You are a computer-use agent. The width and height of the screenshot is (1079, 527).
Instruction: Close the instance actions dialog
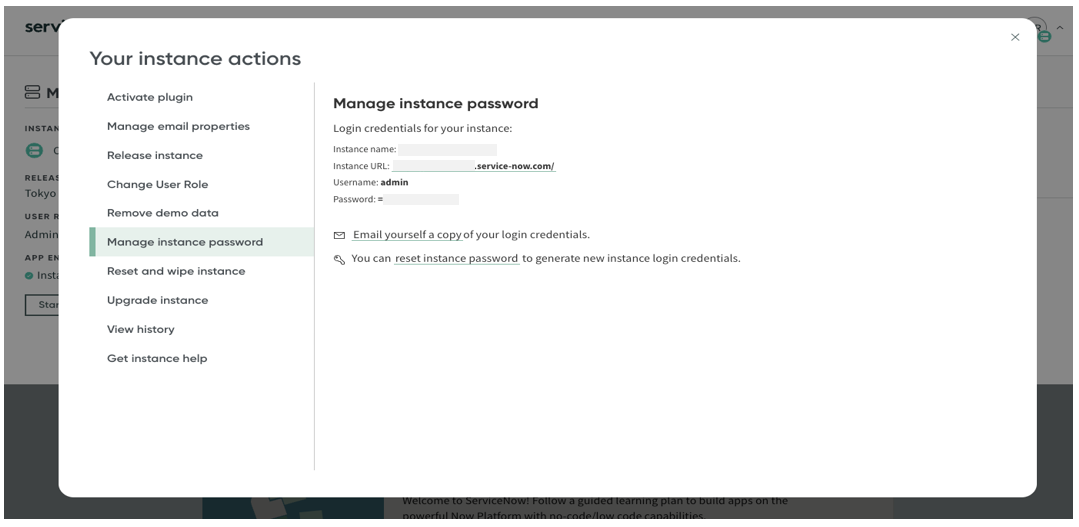[x=1015, y=37]
